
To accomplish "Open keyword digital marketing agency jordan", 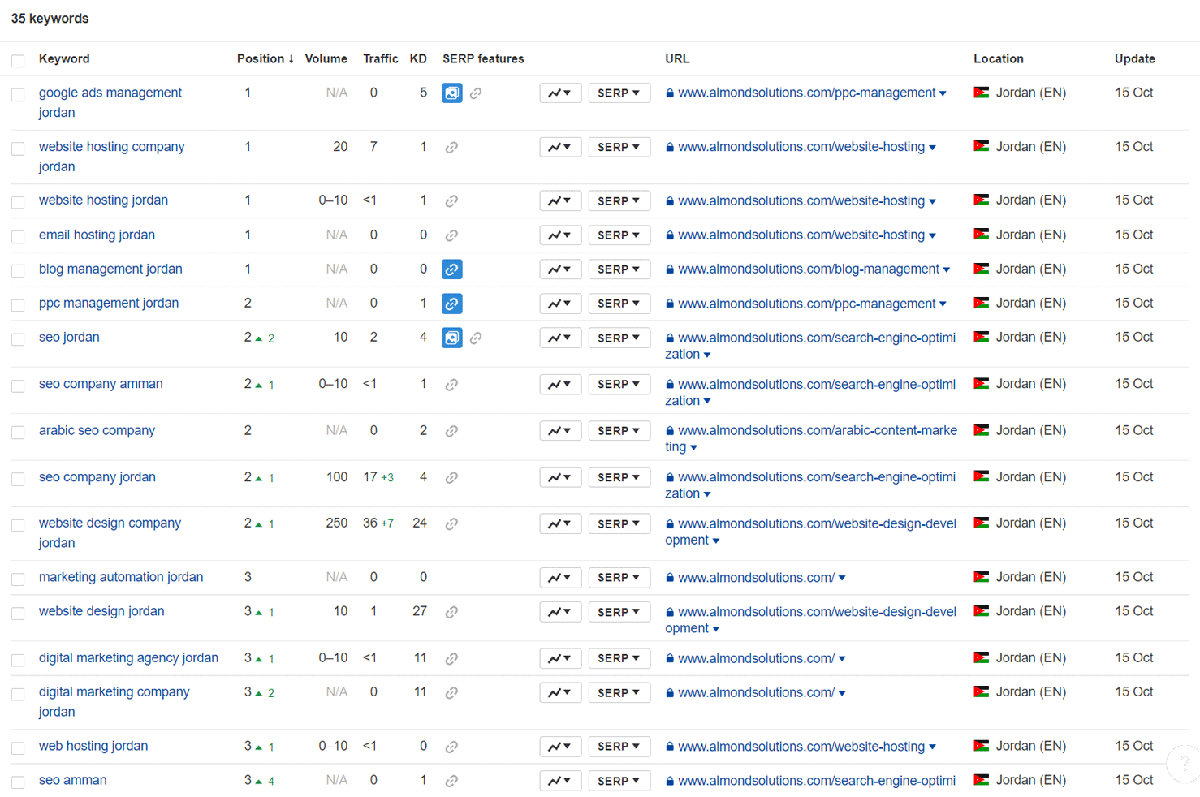I will [128, 657].
